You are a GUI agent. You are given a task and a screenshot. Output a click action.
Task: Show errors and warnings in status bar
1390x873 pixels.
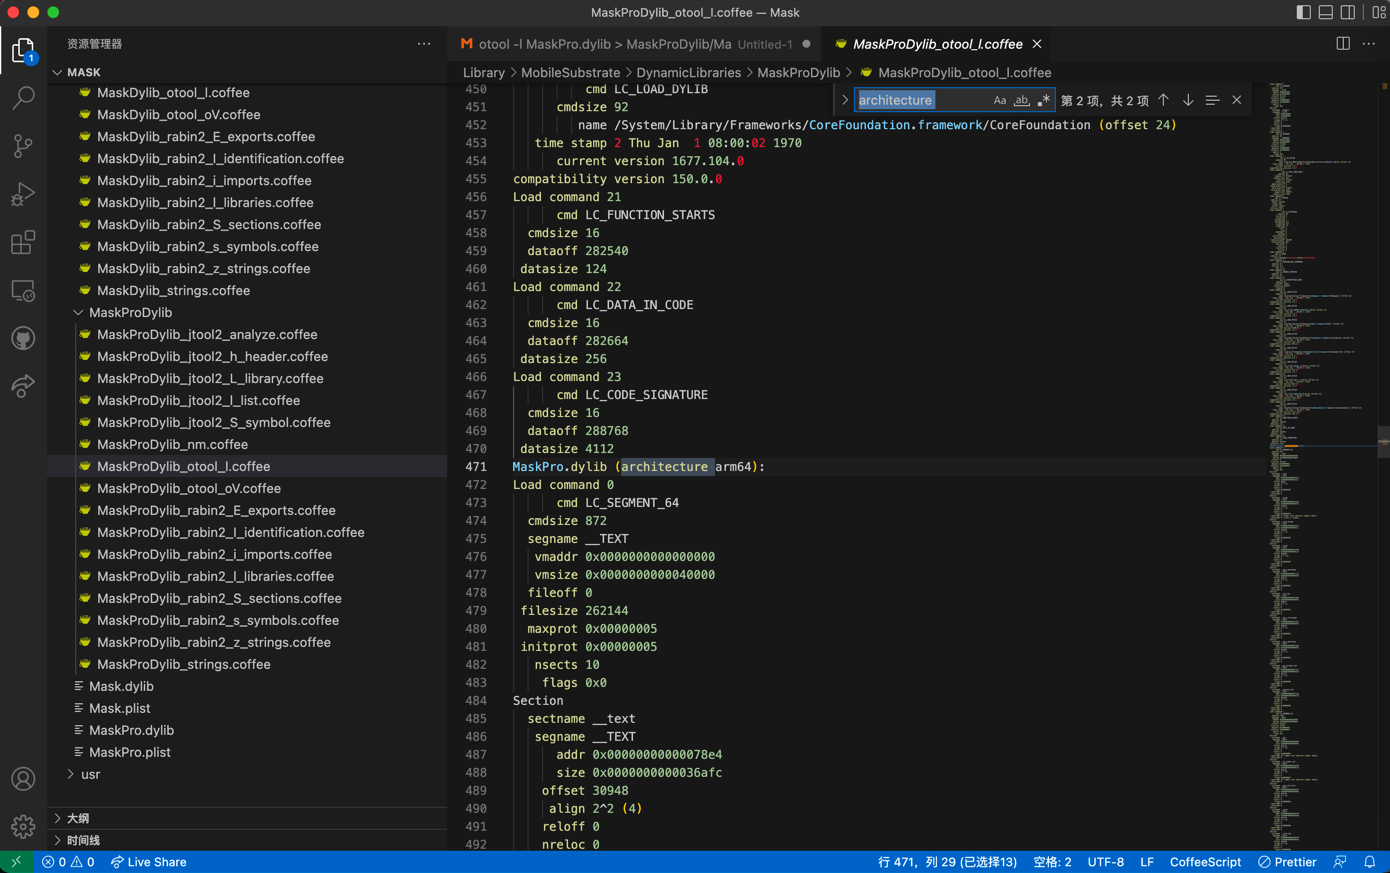(x=68, y=862)
